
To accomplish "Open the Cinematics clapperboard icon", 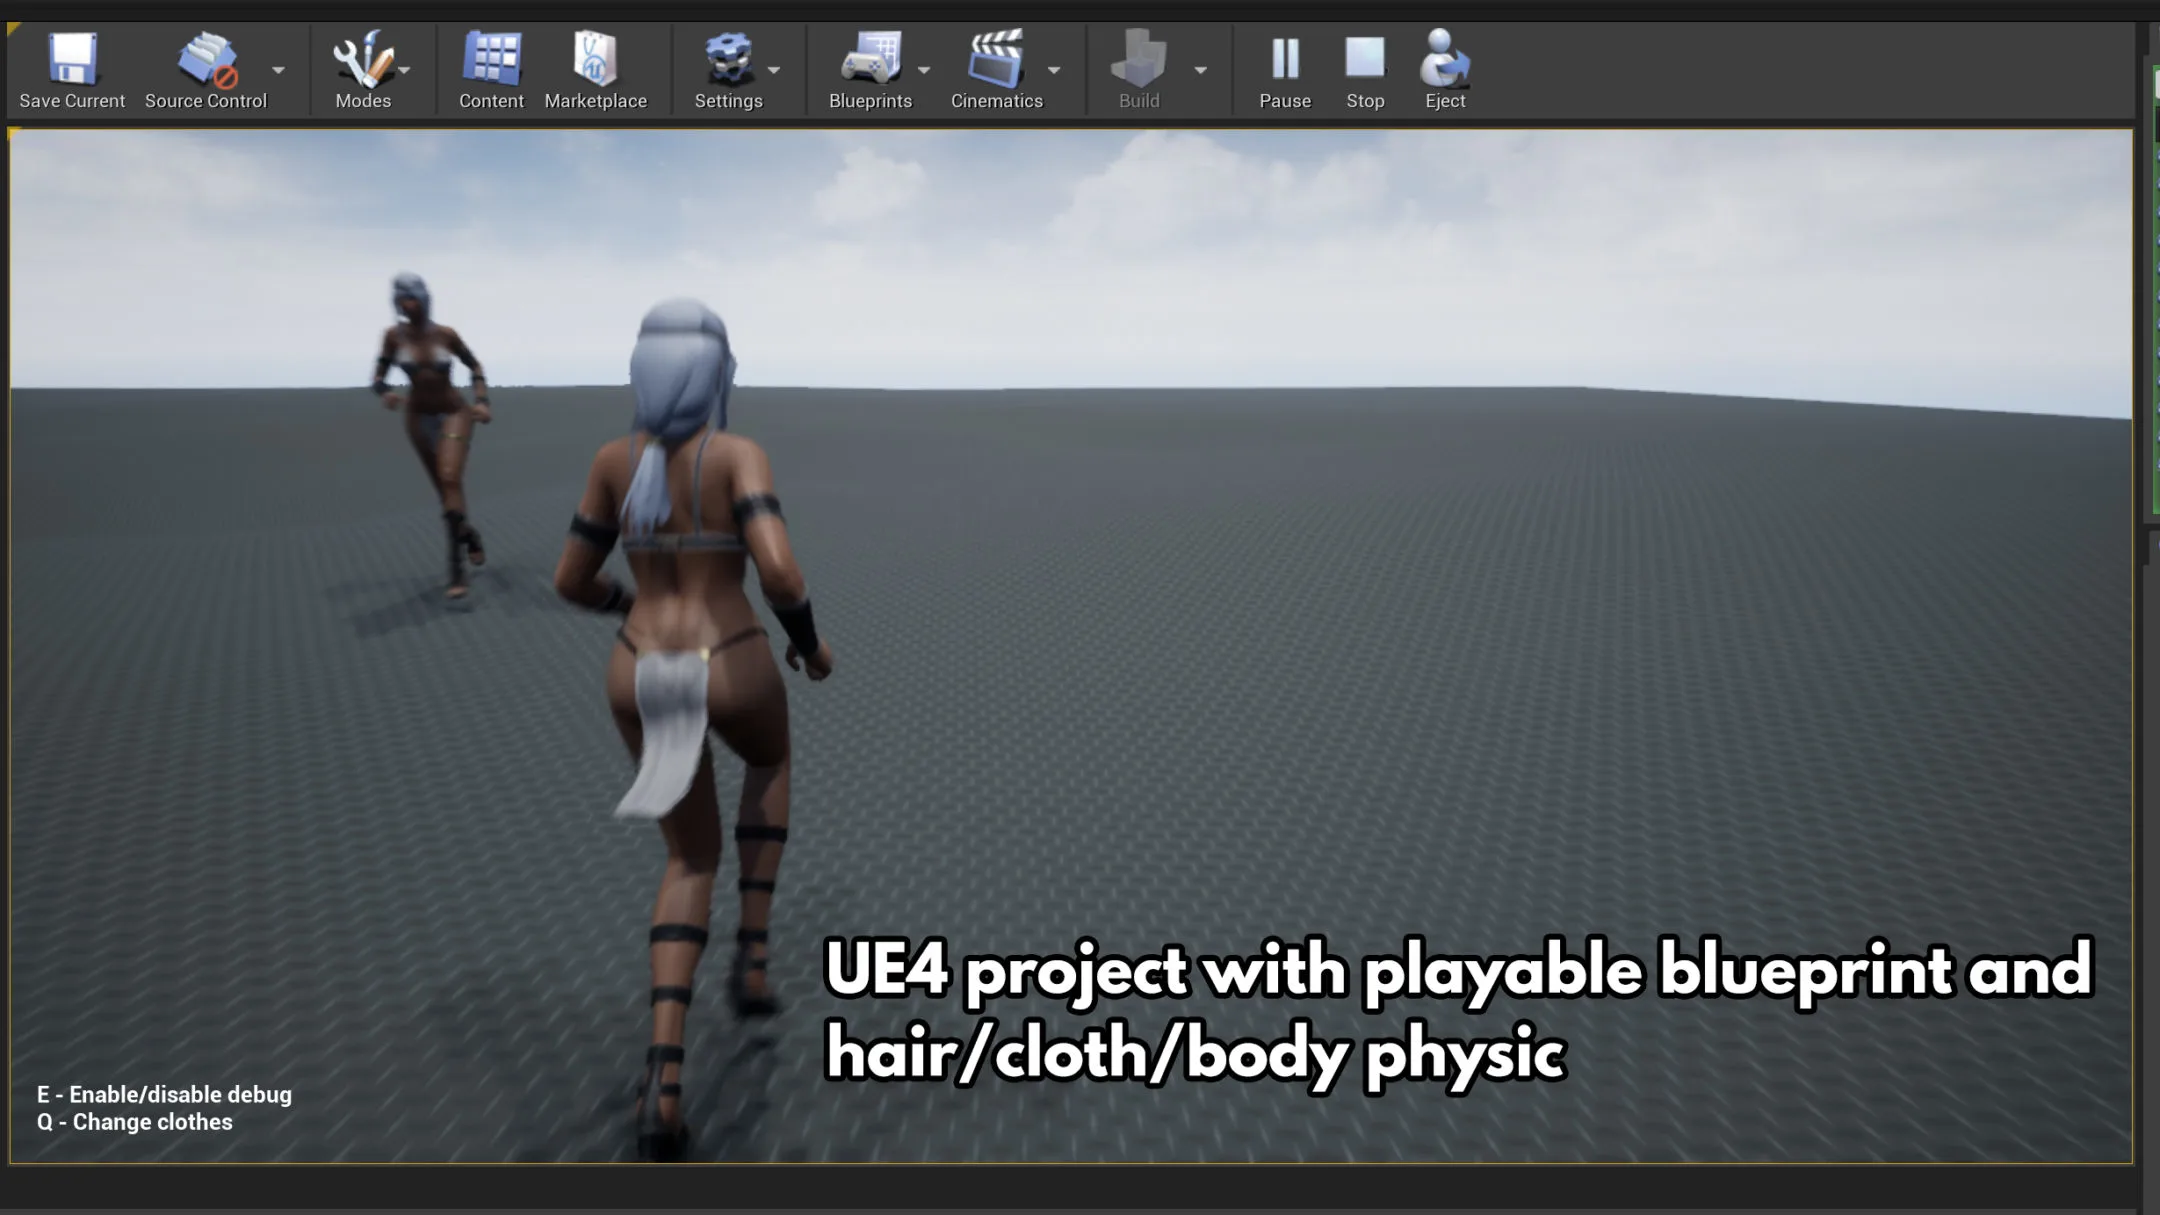I will (x=996, y=60).
